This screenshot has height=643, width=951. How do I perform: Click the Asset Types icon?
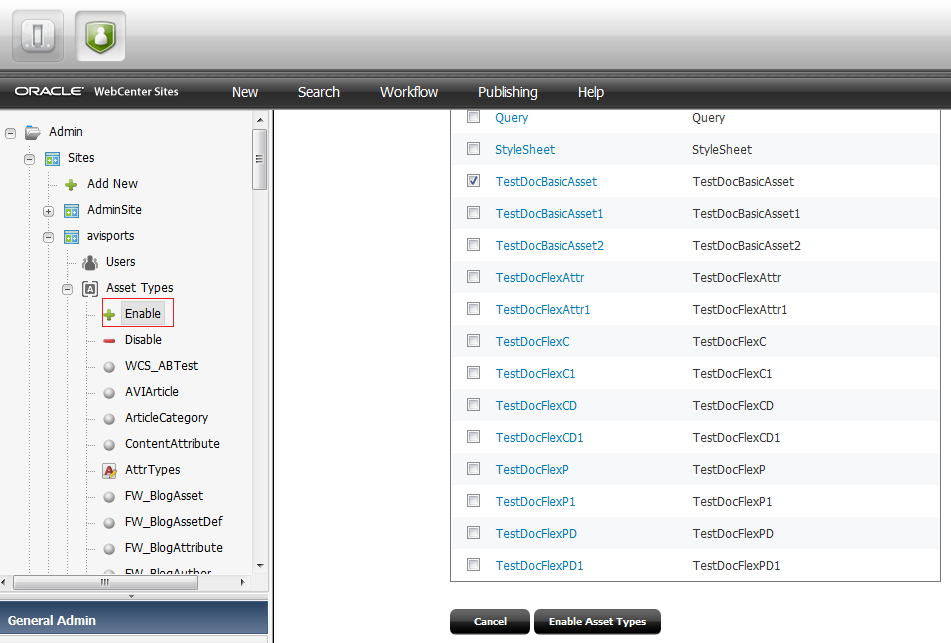[x=90, y=289]
